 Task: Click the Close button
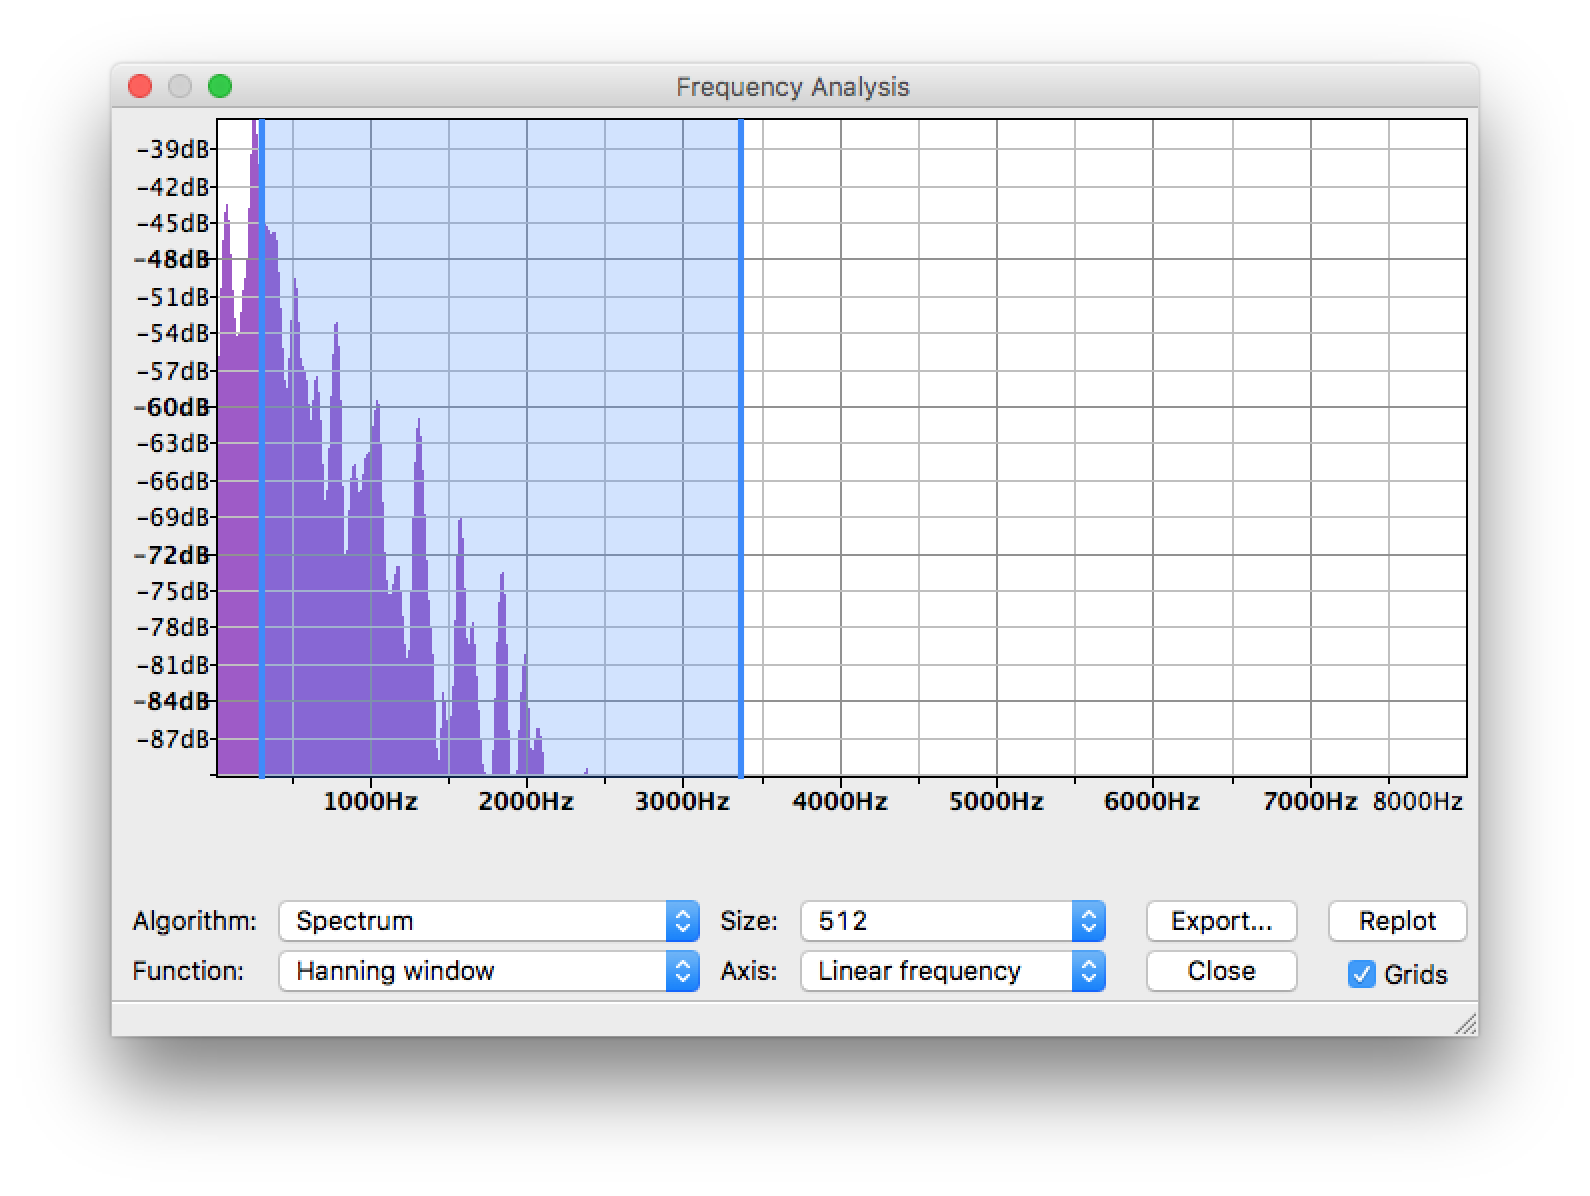point(1221,971)
